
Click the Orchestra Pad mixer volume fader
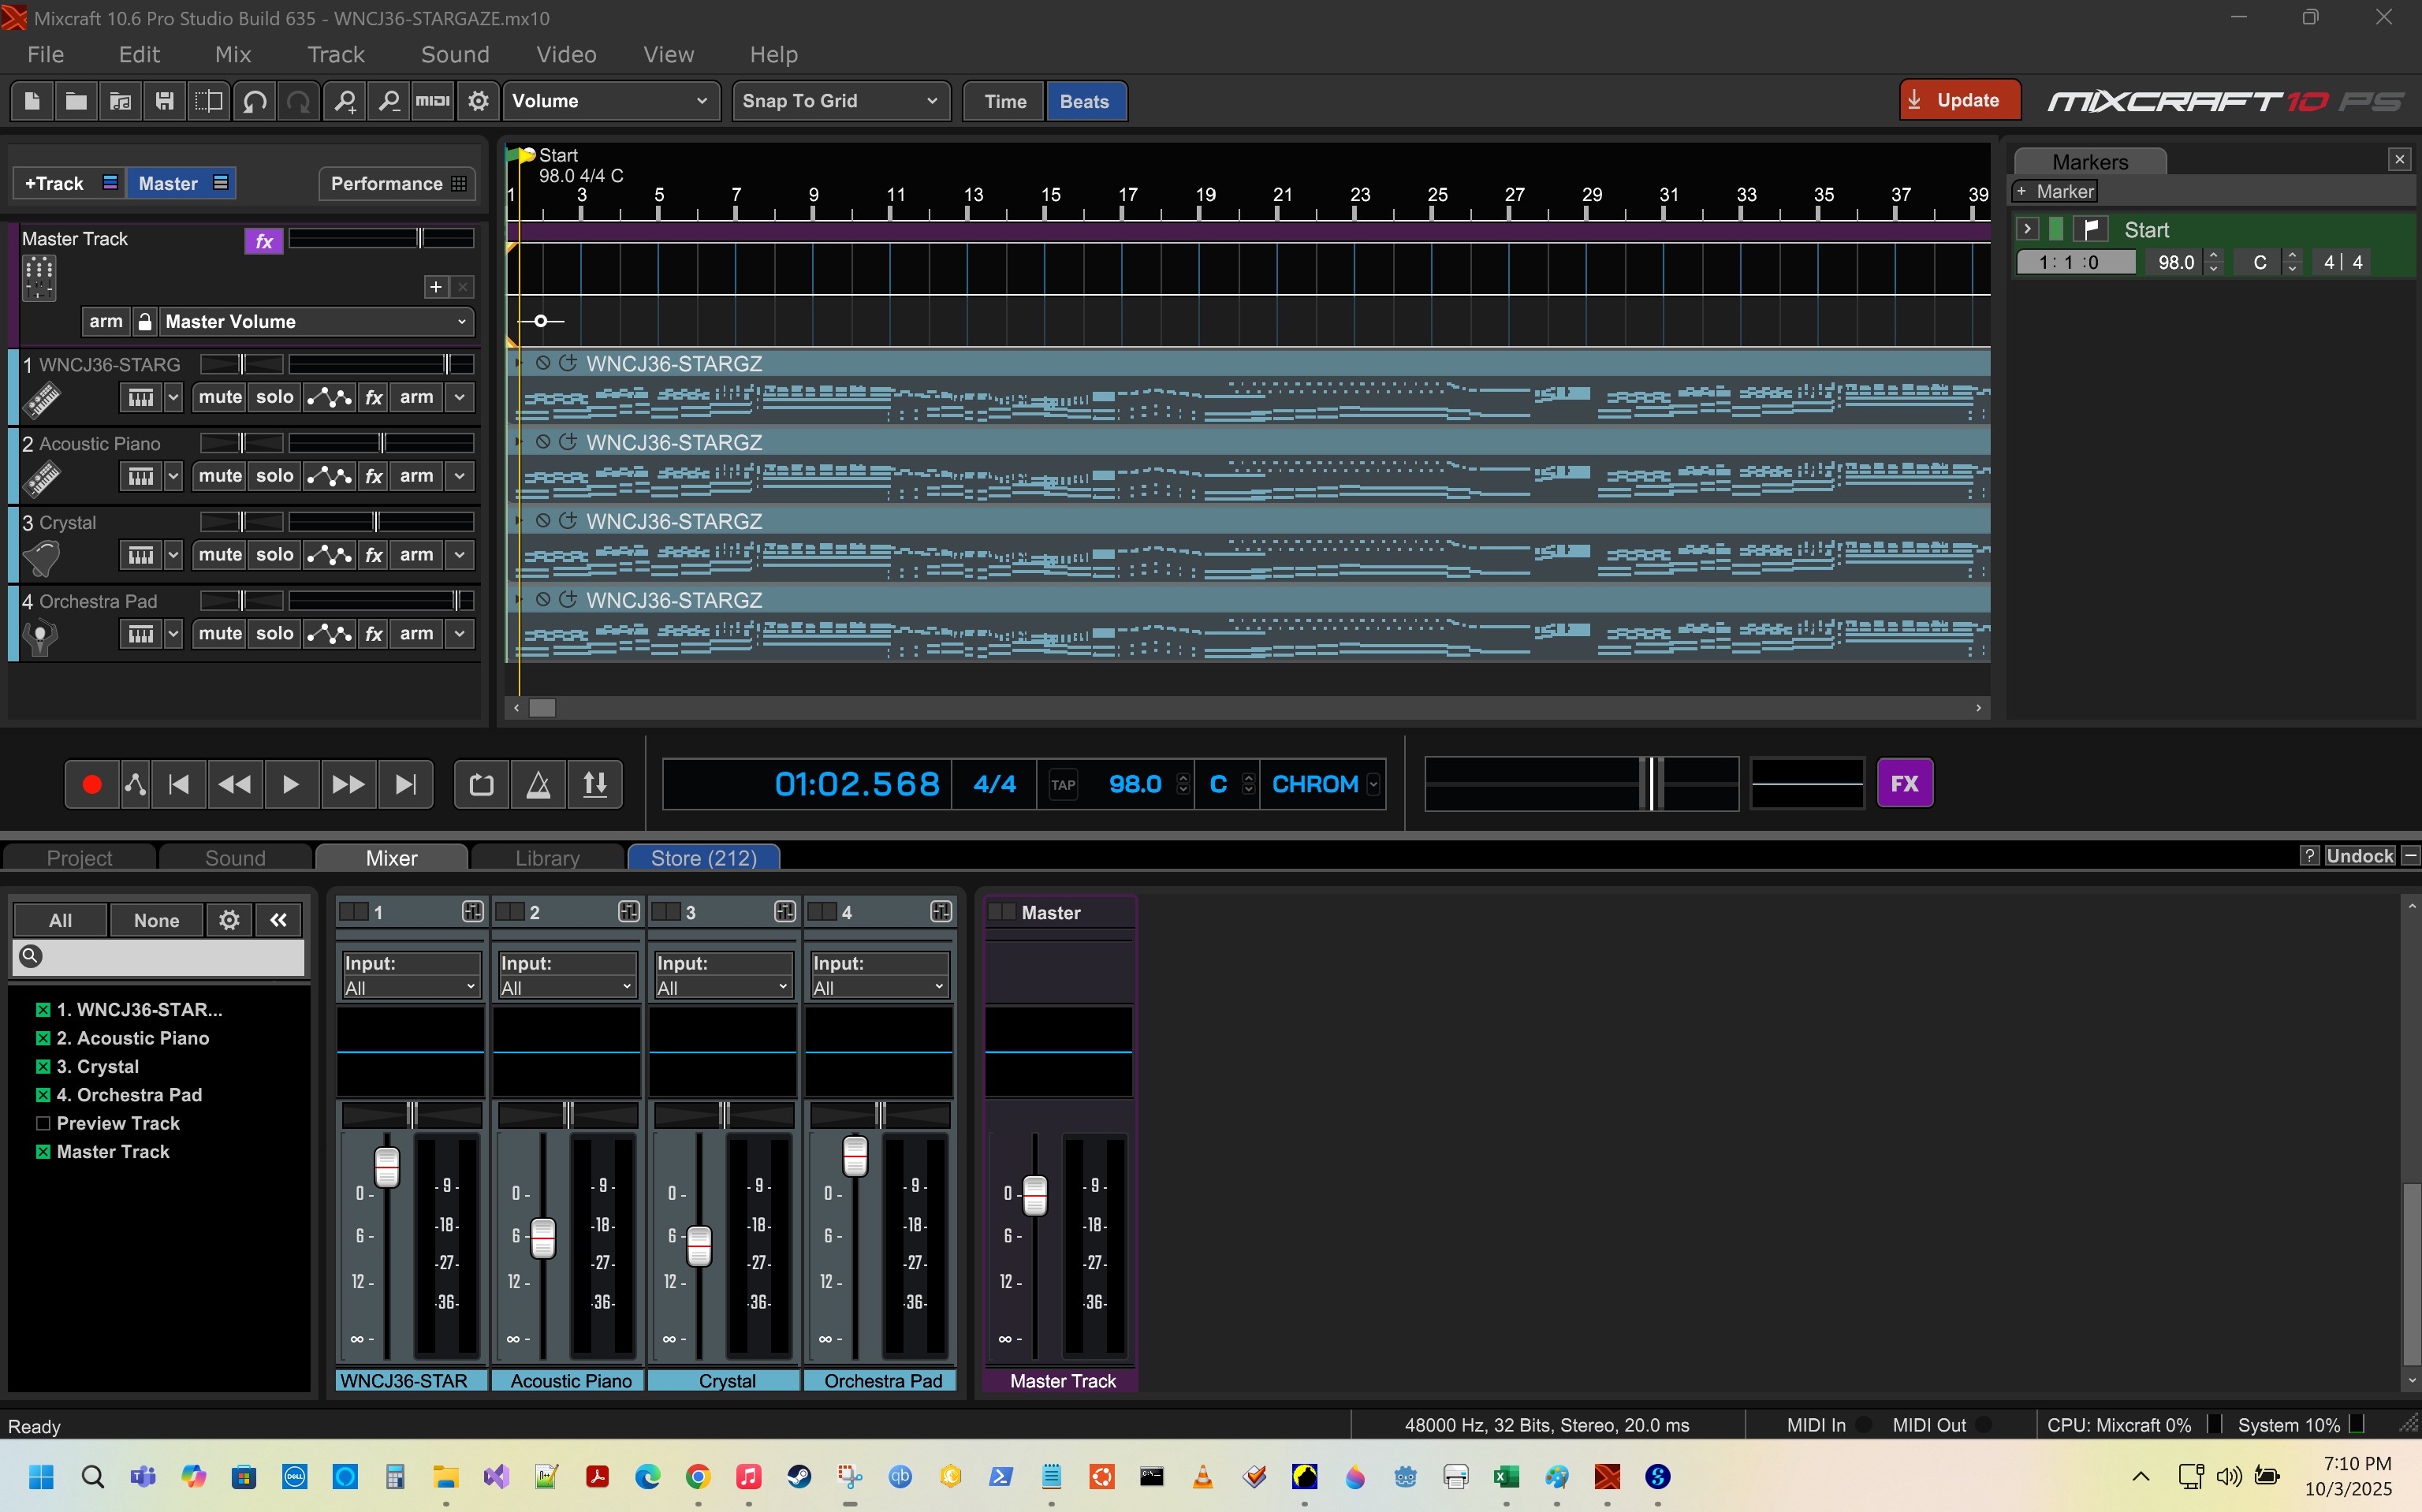click(854, 1157)
